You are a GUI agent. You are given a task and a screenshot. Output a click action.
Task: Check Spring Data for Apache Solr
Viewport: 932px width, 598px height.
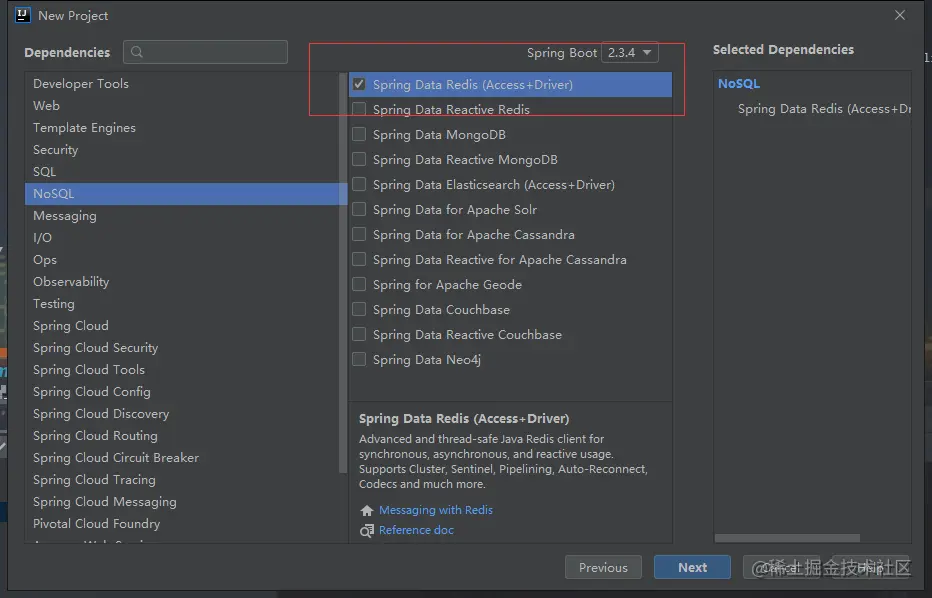click(359, 209)
